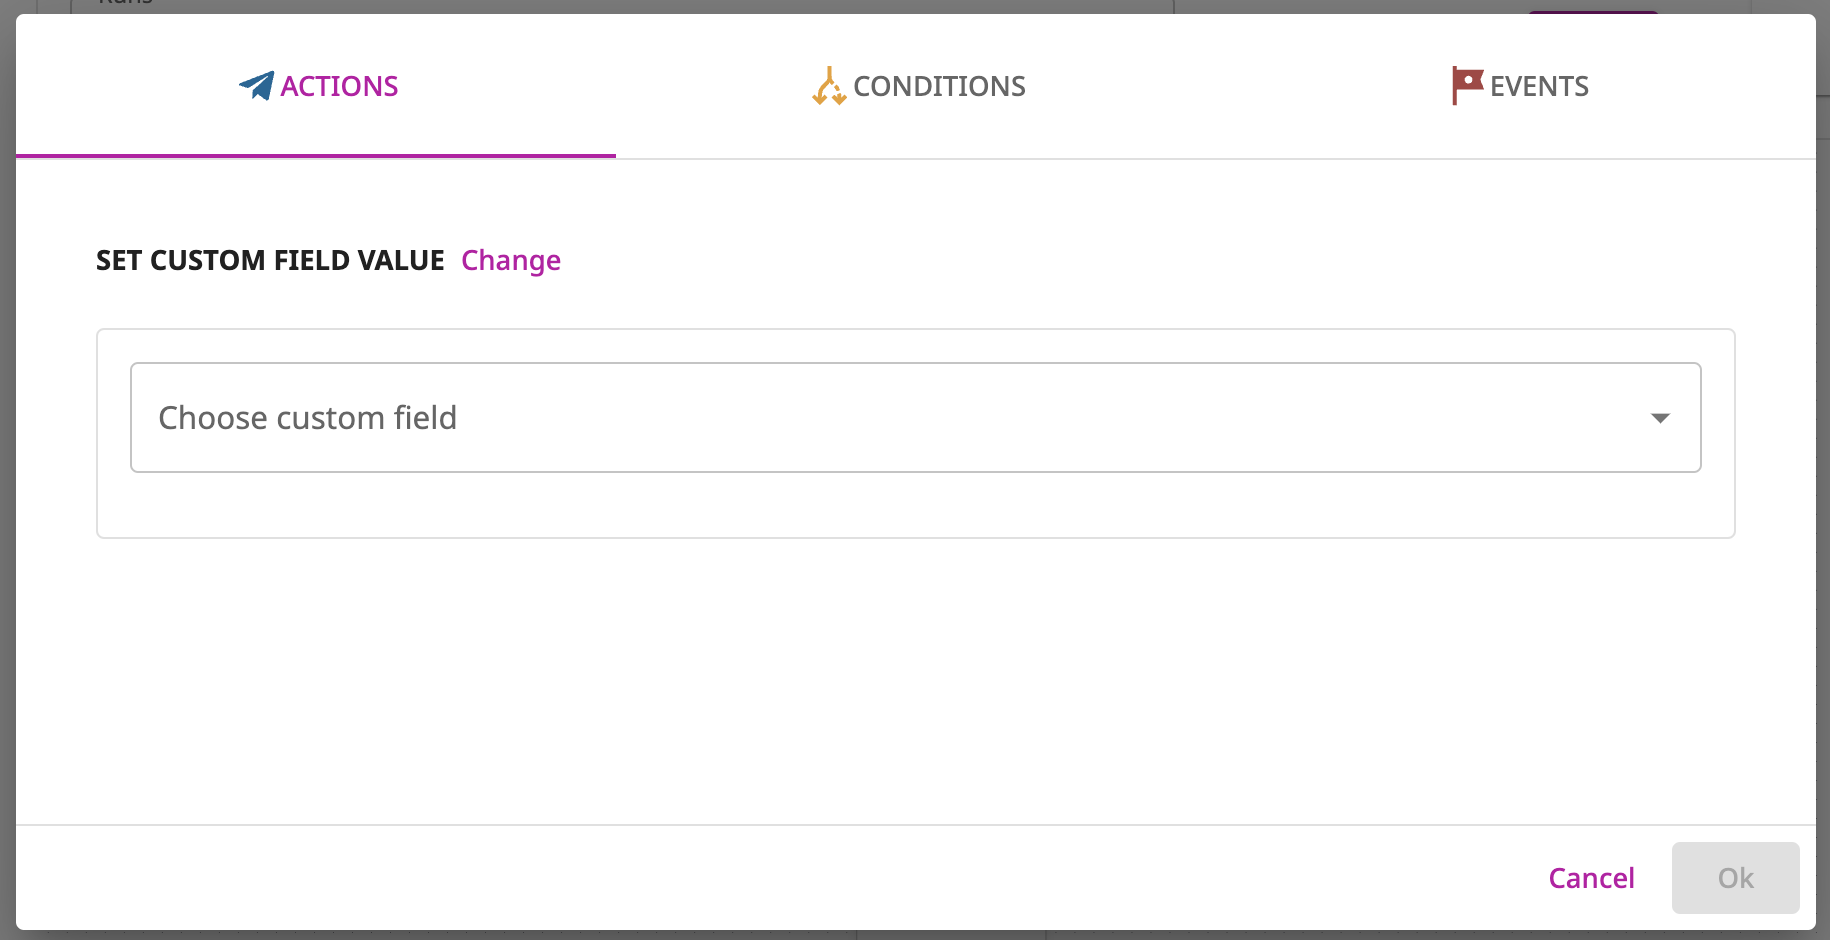The width and height of the screenshot is (1830, 940).
Task: Click the dimmed backdrop left of the dialog
Action: click(7, 470)
